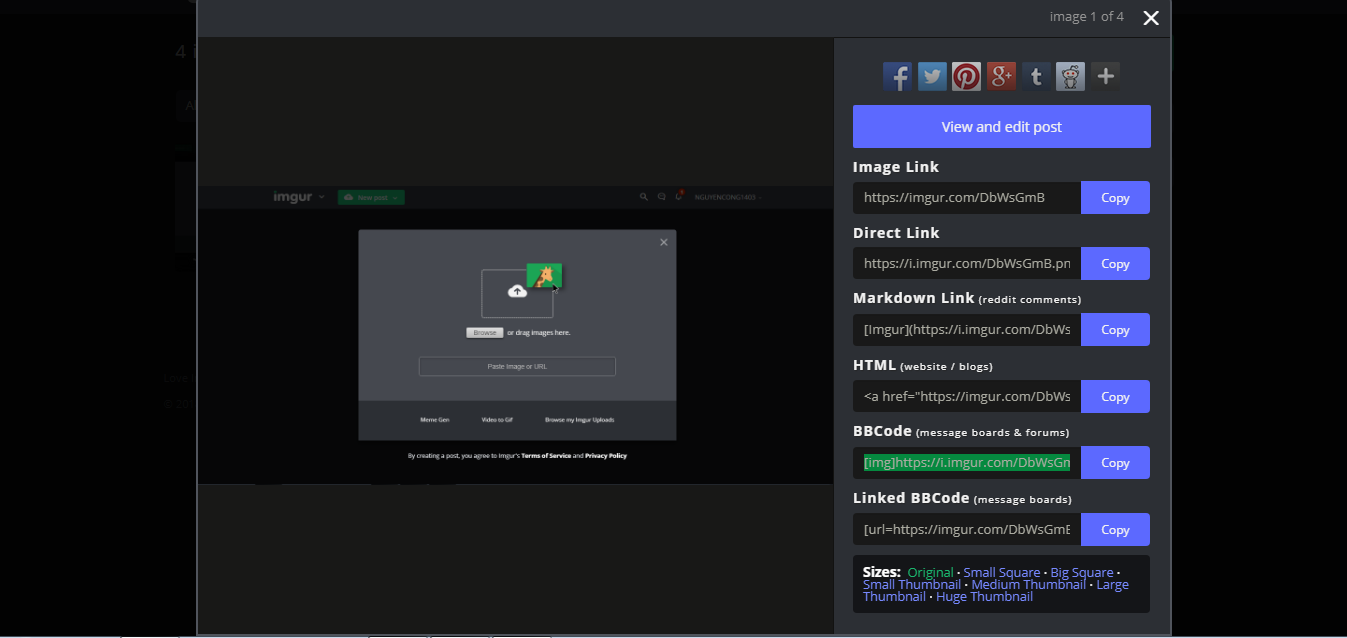The image size is (1347, 638).
Task: Choose Large Thumbnail size
Action: pyautogui.click(x=1112, y=585)
